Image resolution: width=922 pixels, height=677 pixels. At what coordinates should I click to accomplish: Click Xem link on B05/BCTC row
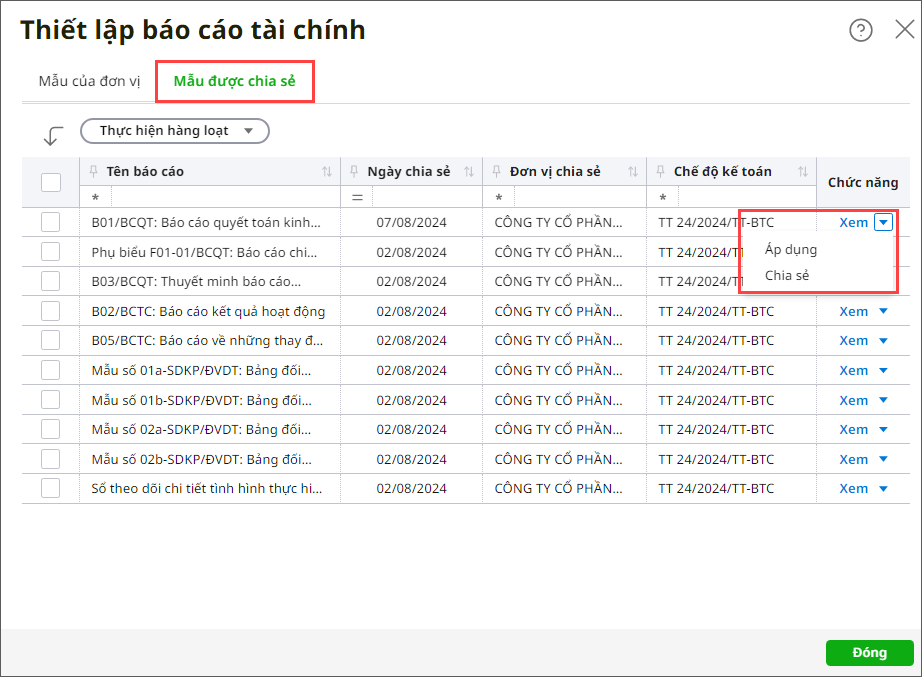853,341
